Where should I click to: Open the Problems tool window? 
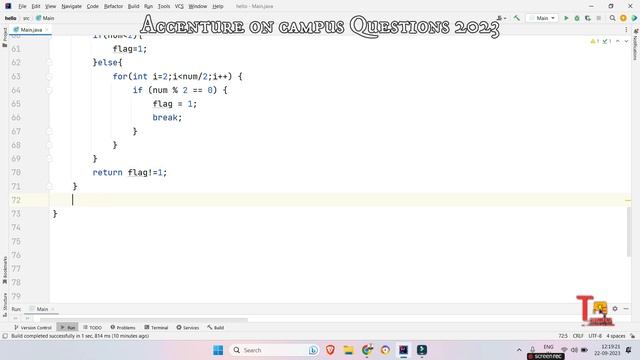[x=123, y=327]
